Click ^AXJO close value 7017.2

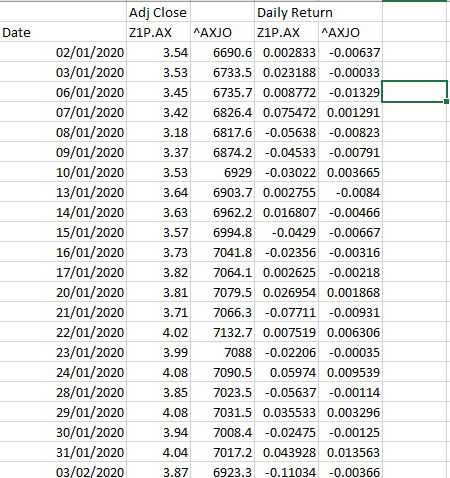point(222,452)
